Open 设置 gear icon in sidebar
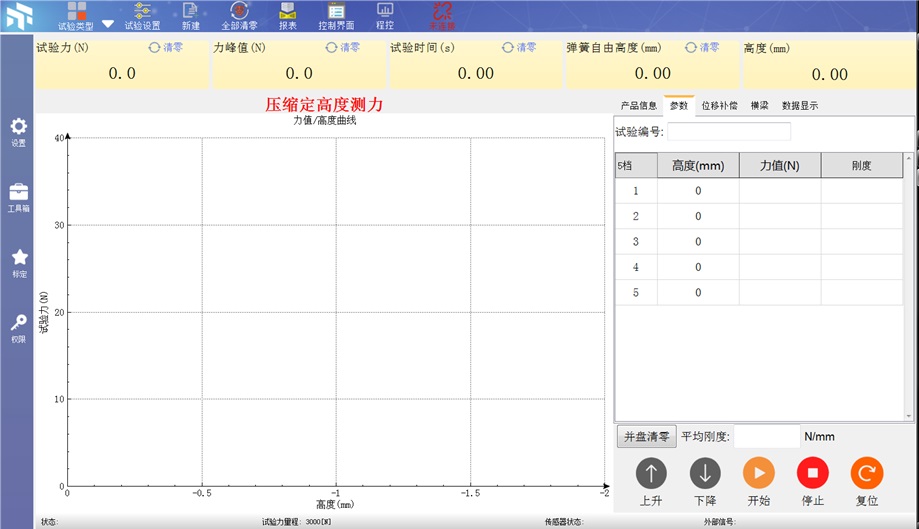Screen dimensions: 919x529 19,130
